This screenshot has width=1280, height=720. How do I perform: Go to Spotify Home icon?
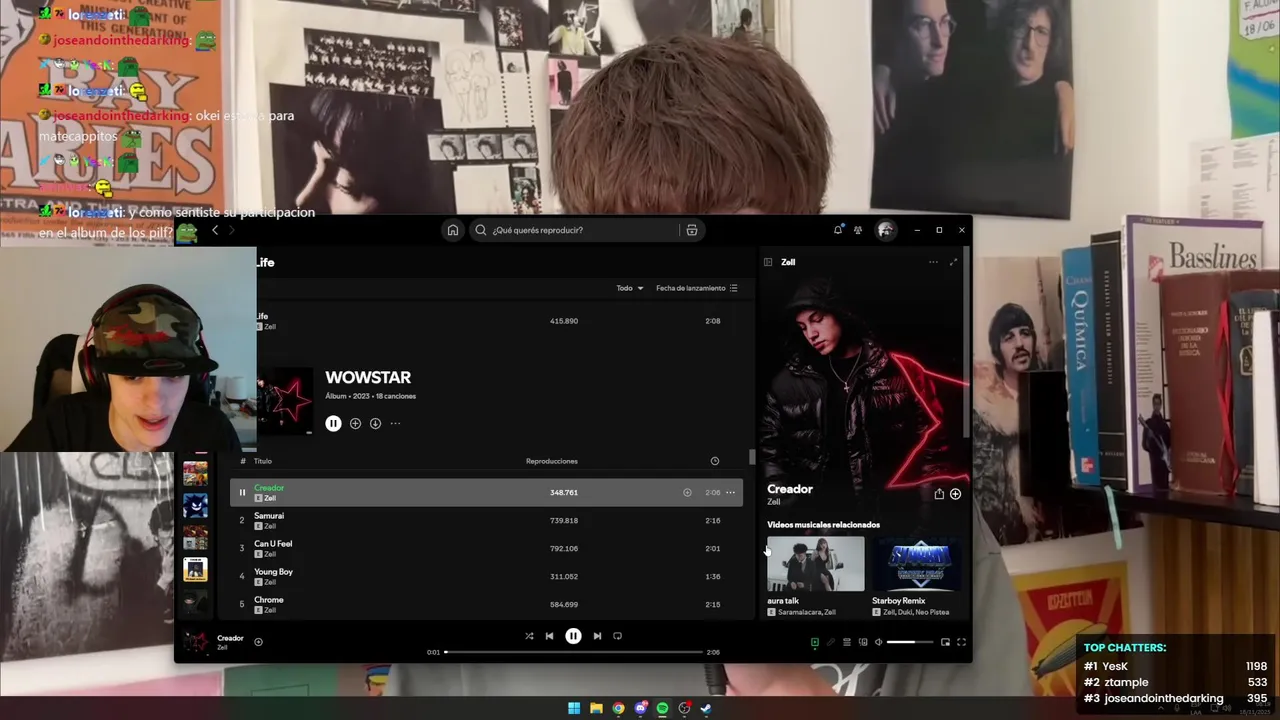tap(453, 230)
